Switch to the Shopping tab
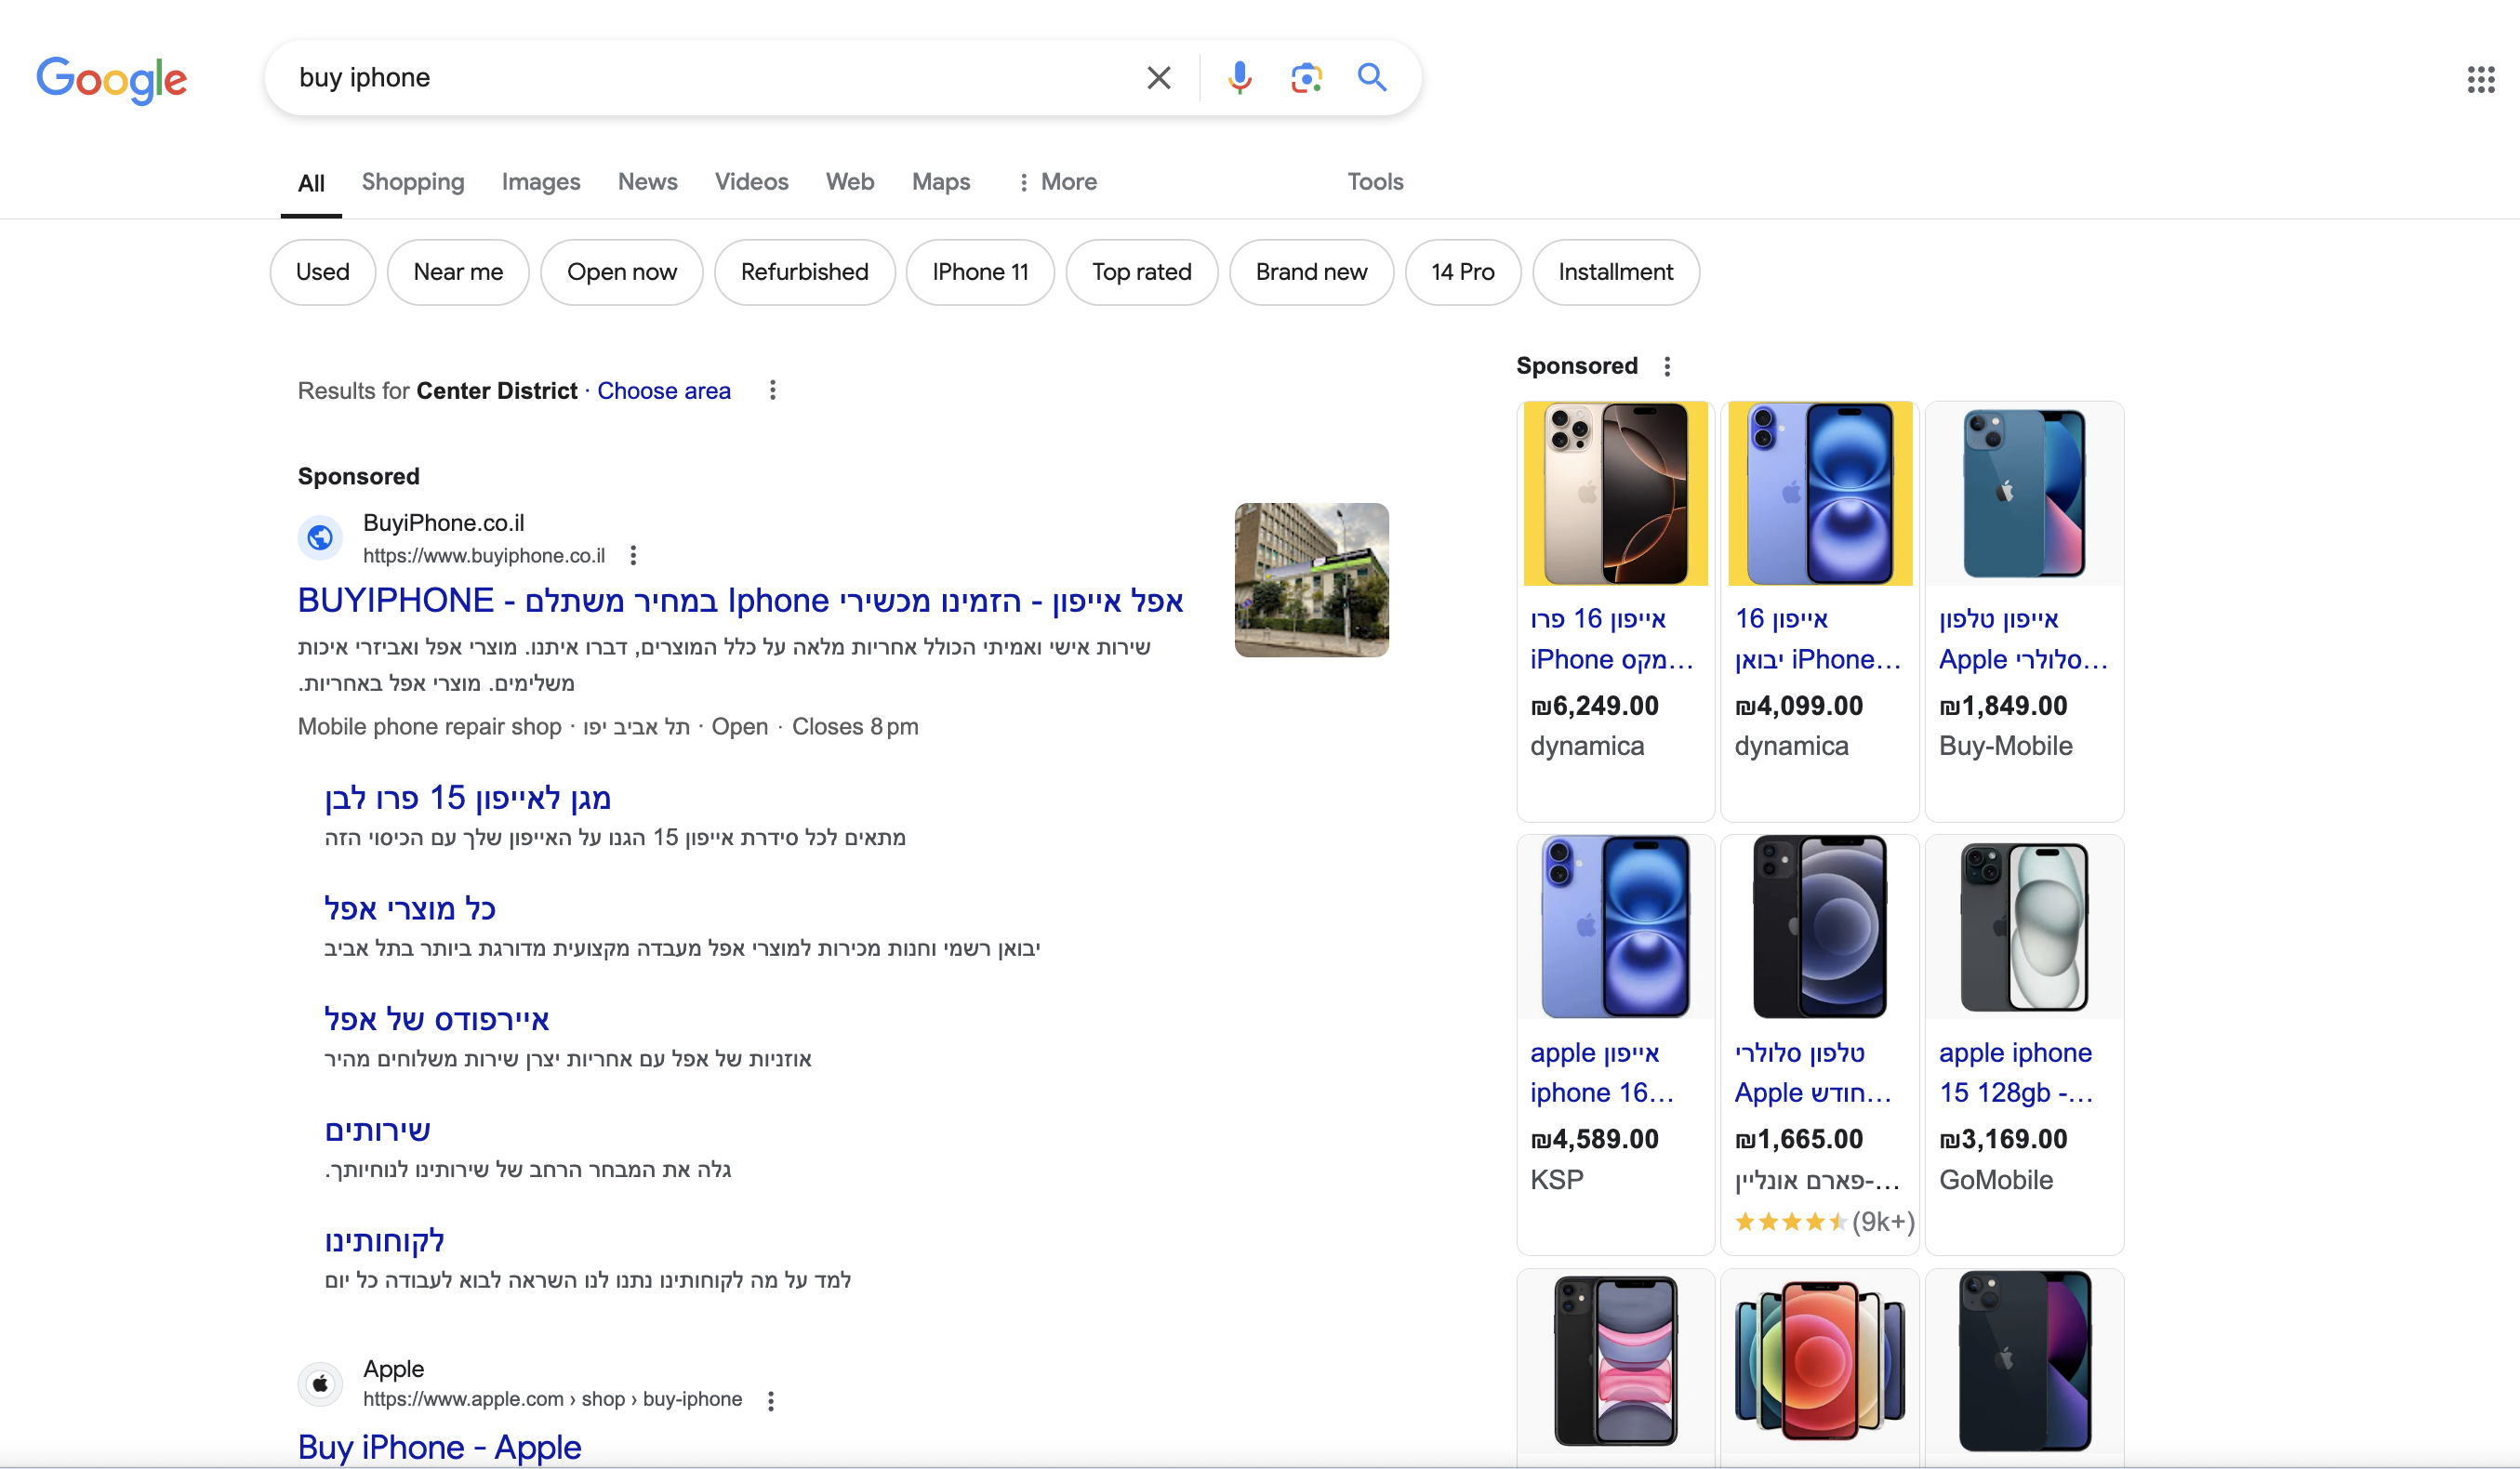Screen dimensions: 2520x1469 pyautogui.click(x=413, y=182)
